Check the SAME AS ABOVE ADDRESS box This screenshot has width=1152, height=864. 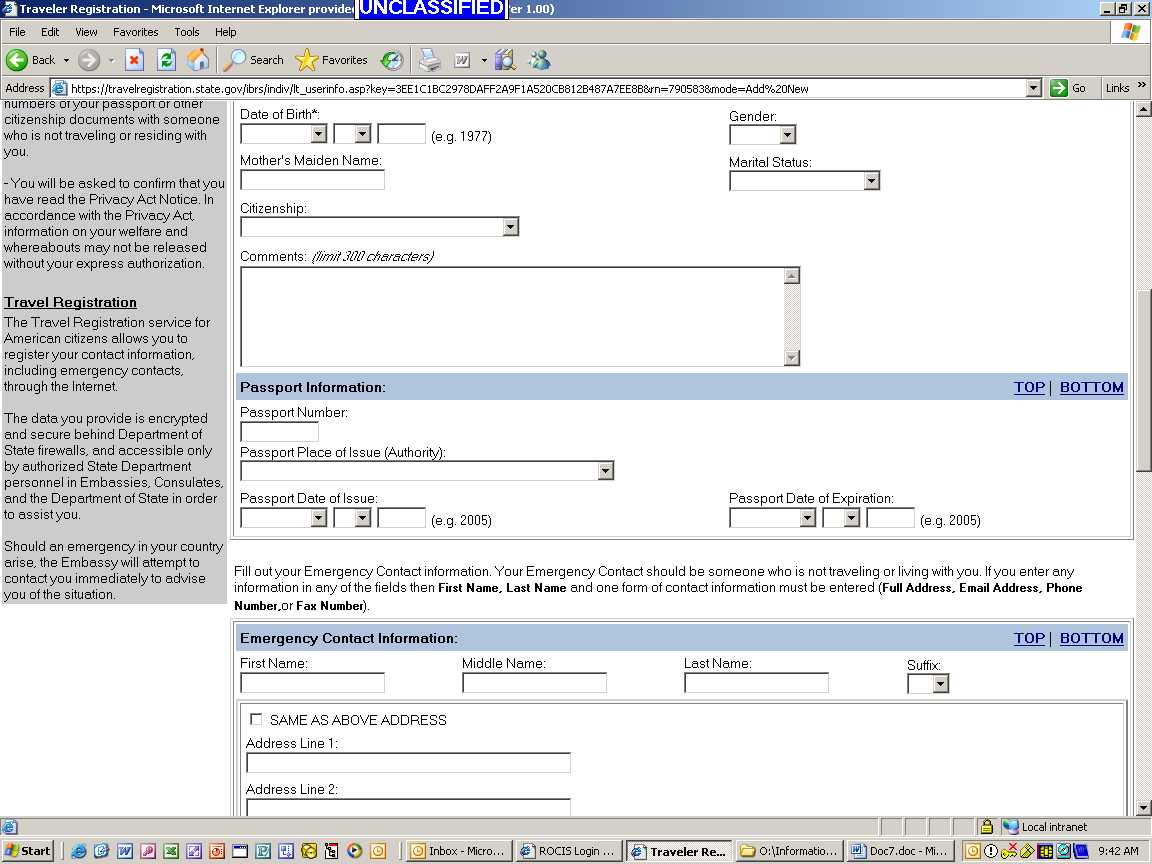(x=256, y=719)
